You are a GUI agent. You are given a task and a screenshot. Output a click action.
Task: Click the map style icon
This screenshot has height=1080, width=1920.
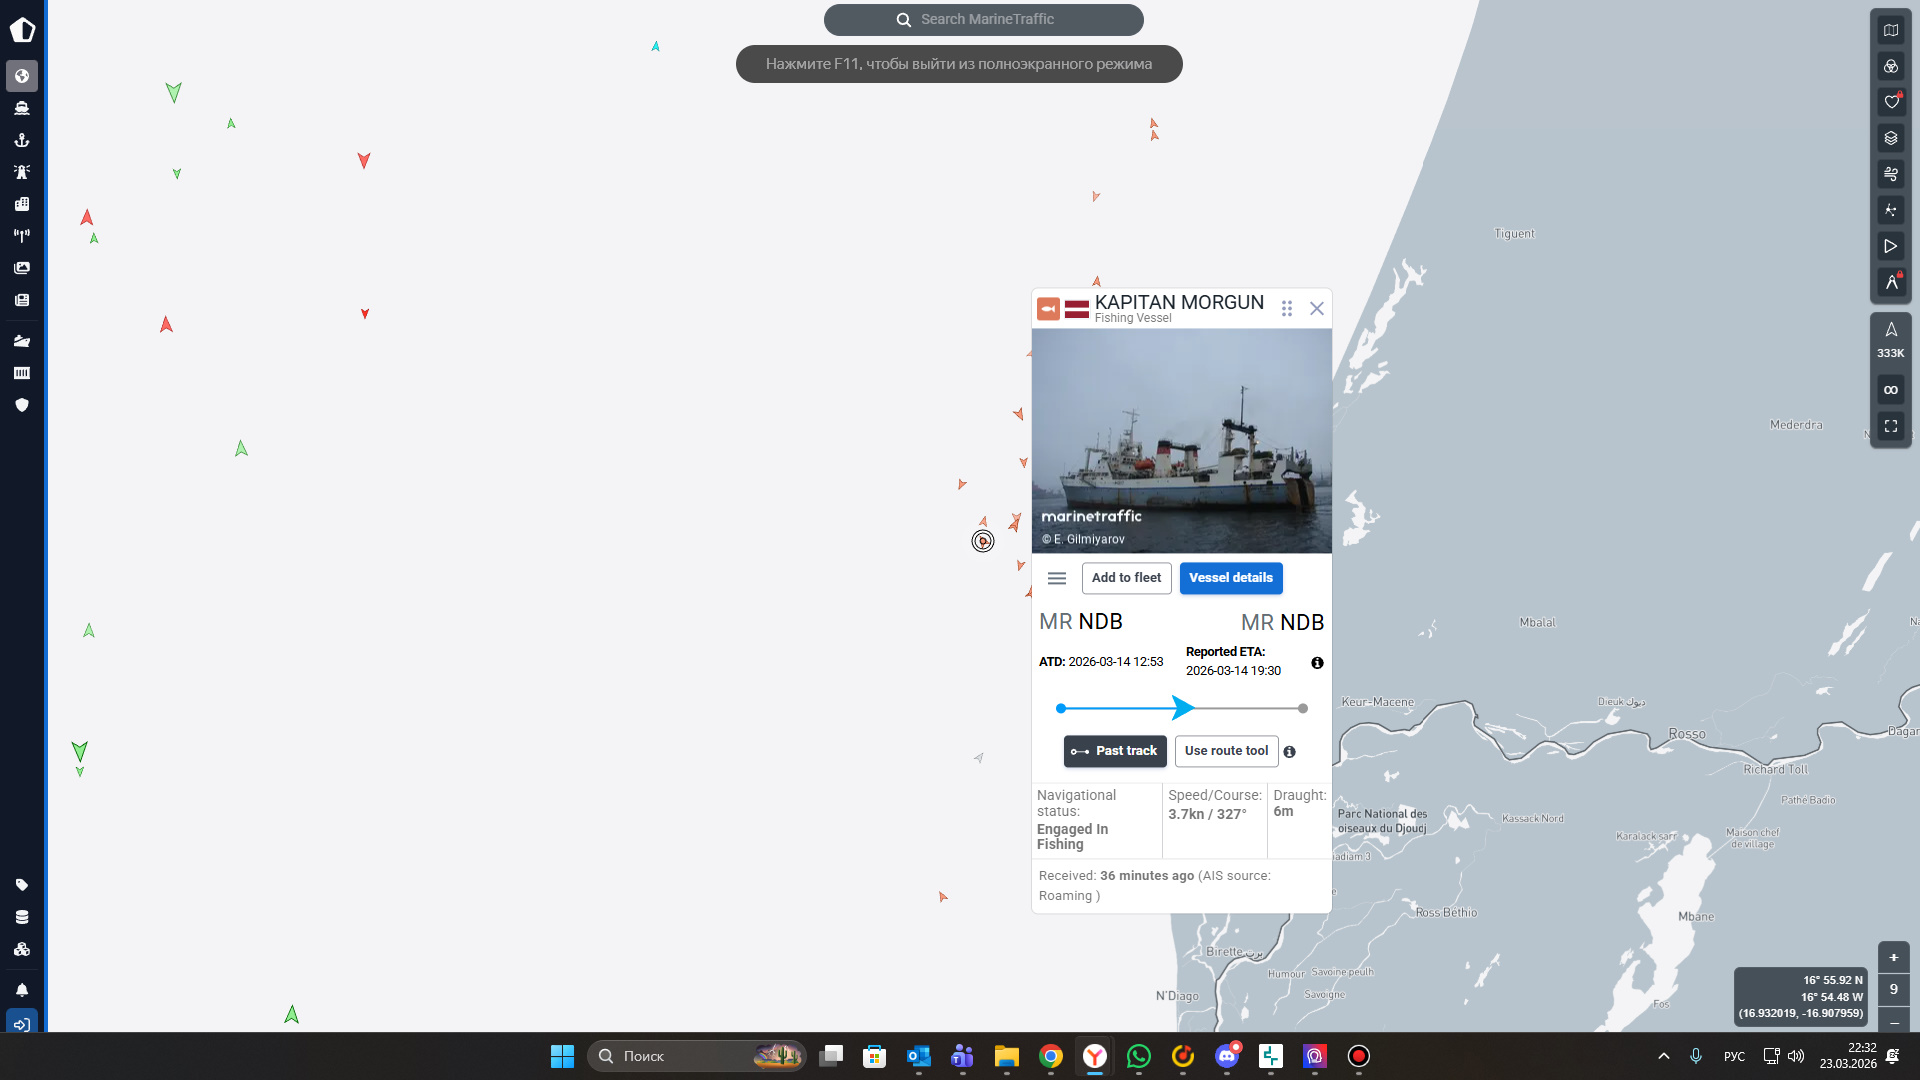1890,30
